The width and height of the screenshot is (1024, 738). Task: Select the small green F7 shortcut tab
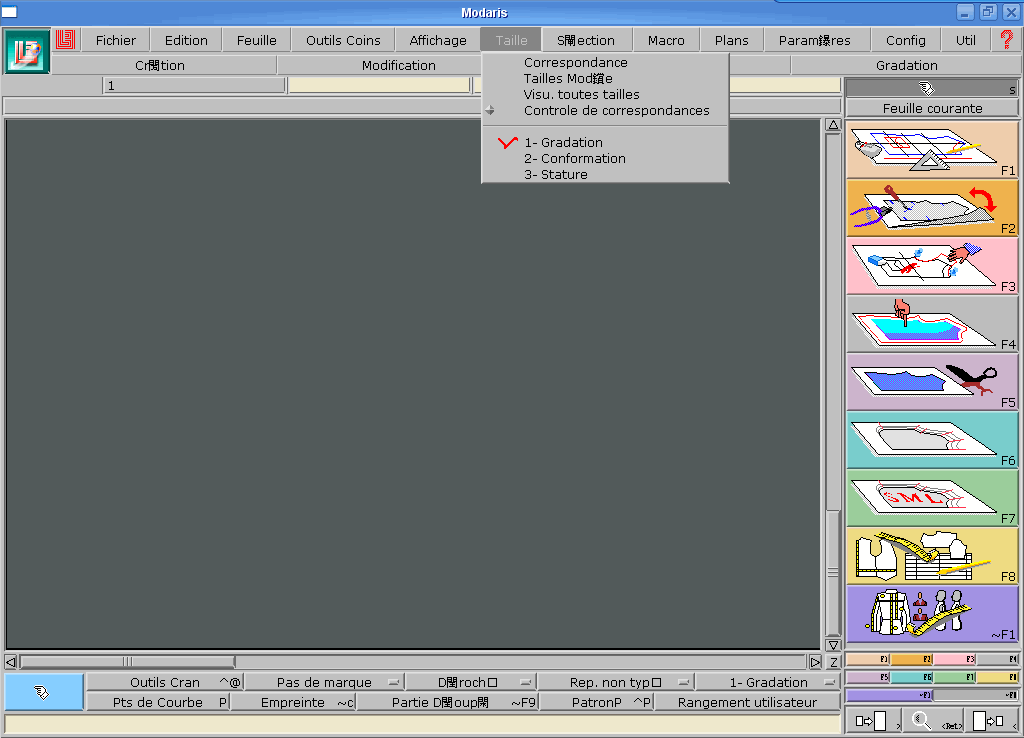pos(954,677)
